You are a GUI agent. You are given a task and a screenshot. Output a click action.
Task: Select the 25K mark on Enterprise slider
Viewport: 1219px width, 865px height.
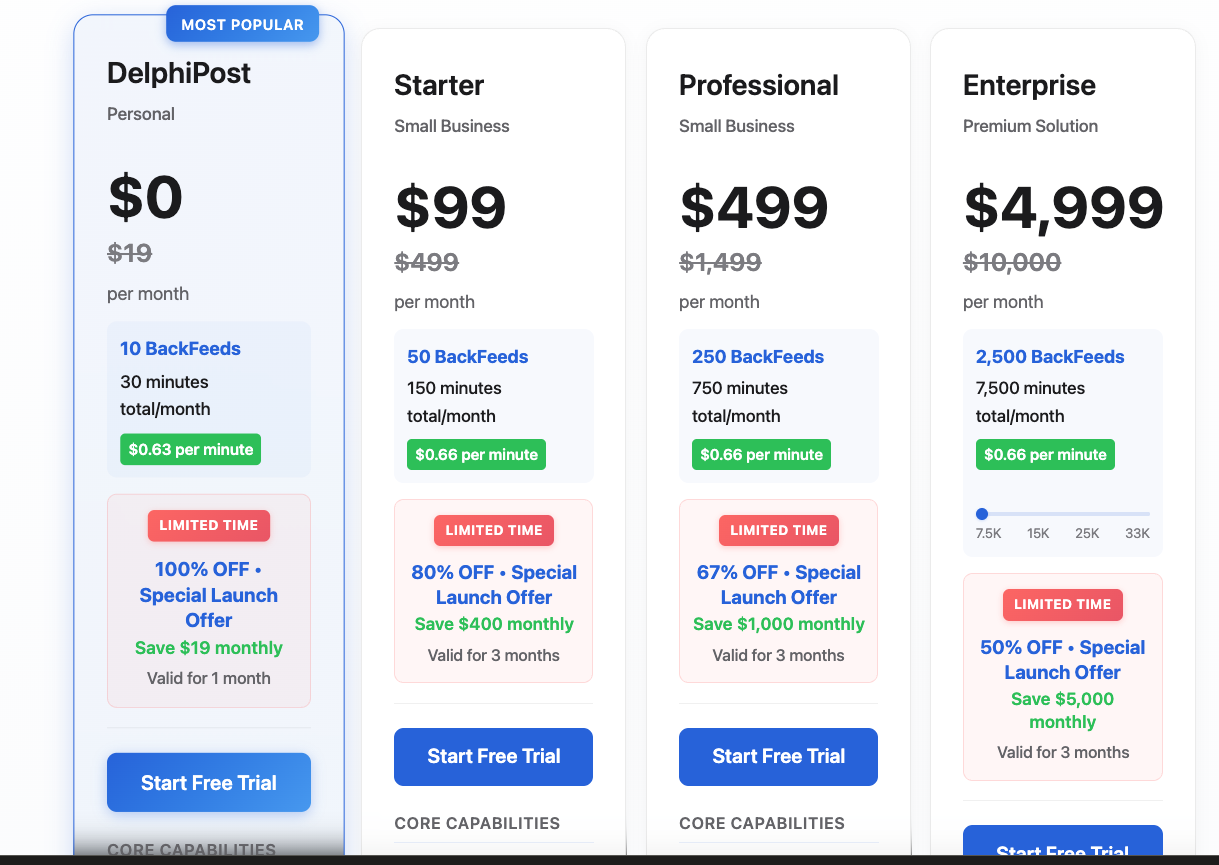coord(1087,533)
